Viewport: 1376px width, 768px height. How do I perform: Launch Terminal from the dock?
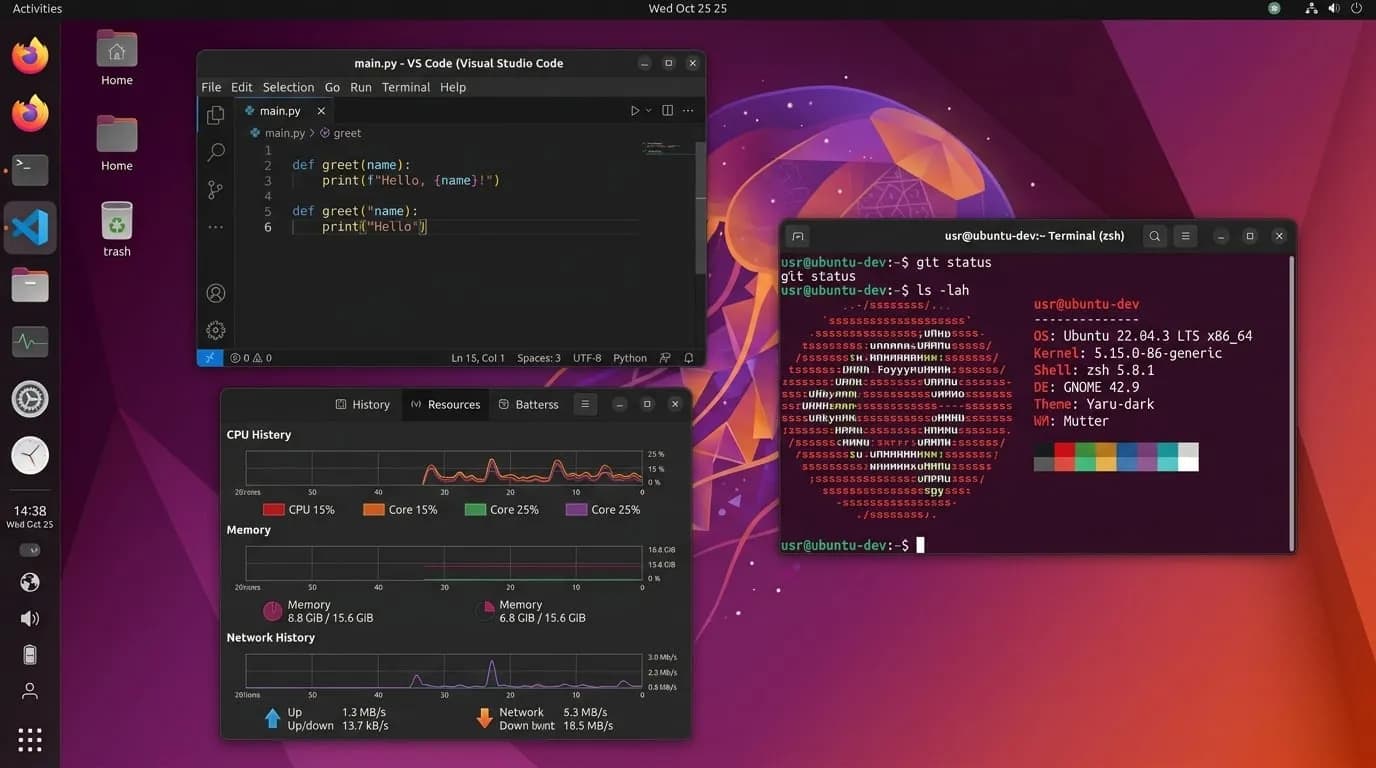coord(30,170)
